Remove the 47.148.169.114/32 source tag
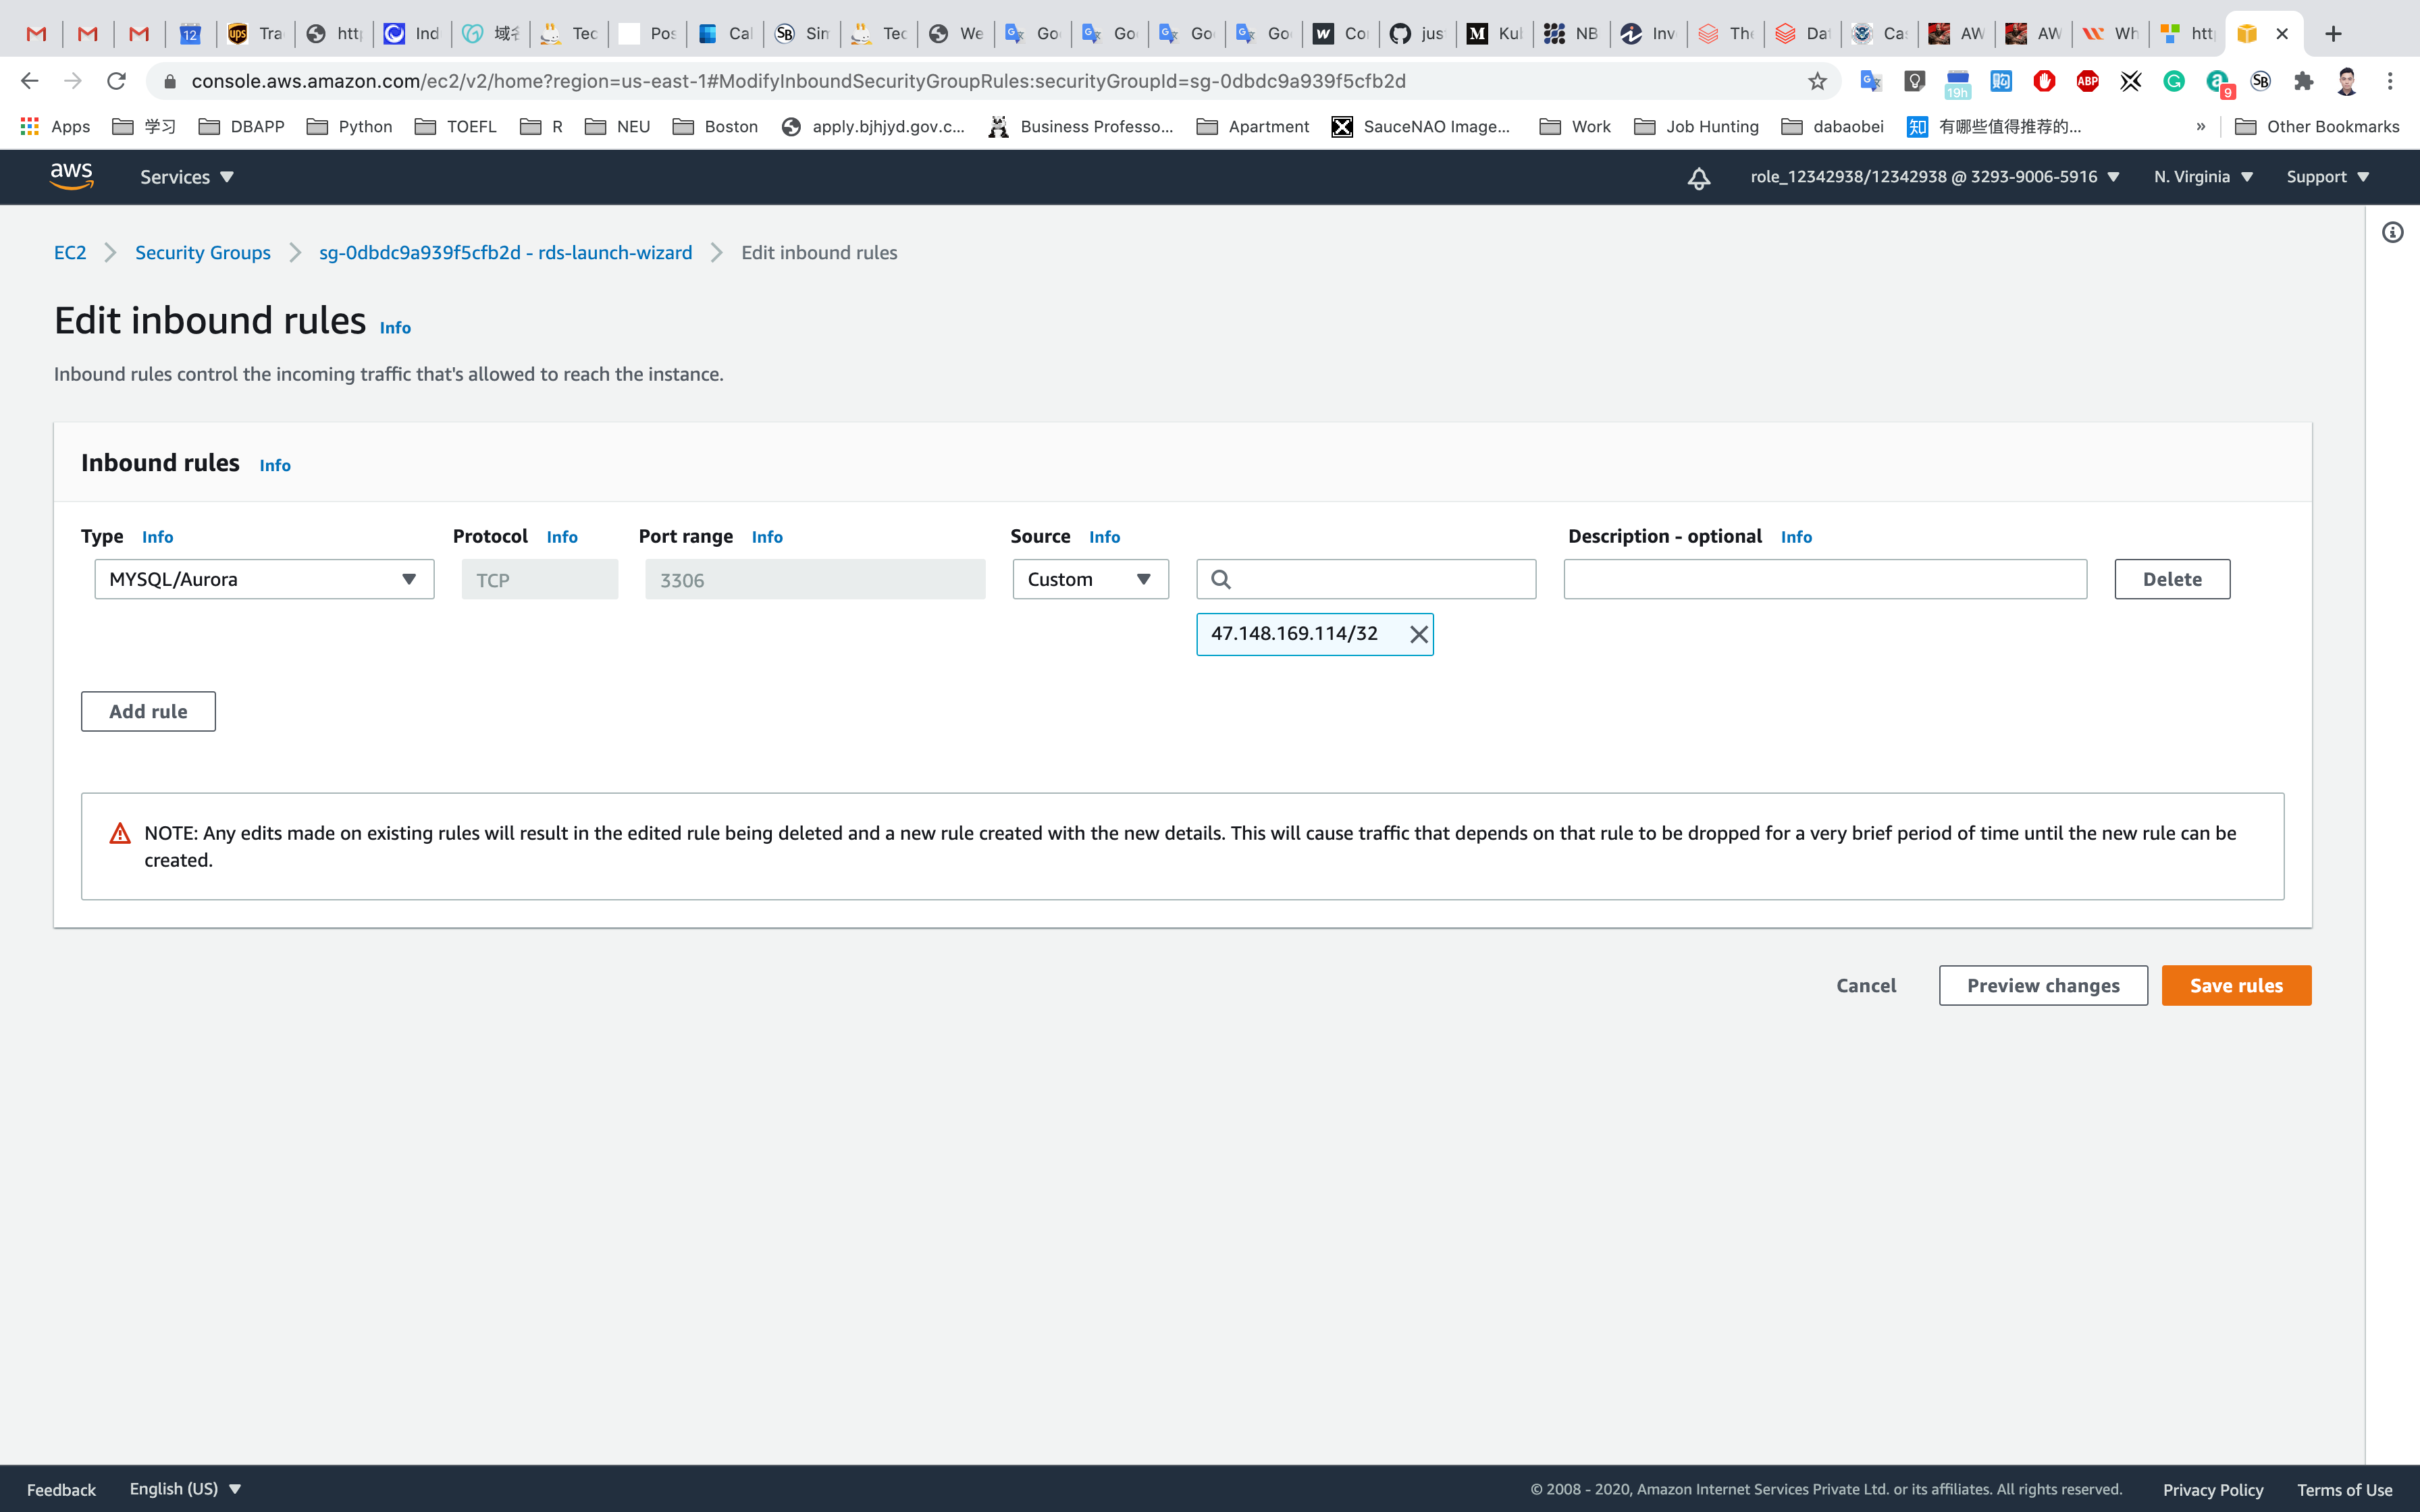This screenshot has height=1512, width=2420. 1418,634
